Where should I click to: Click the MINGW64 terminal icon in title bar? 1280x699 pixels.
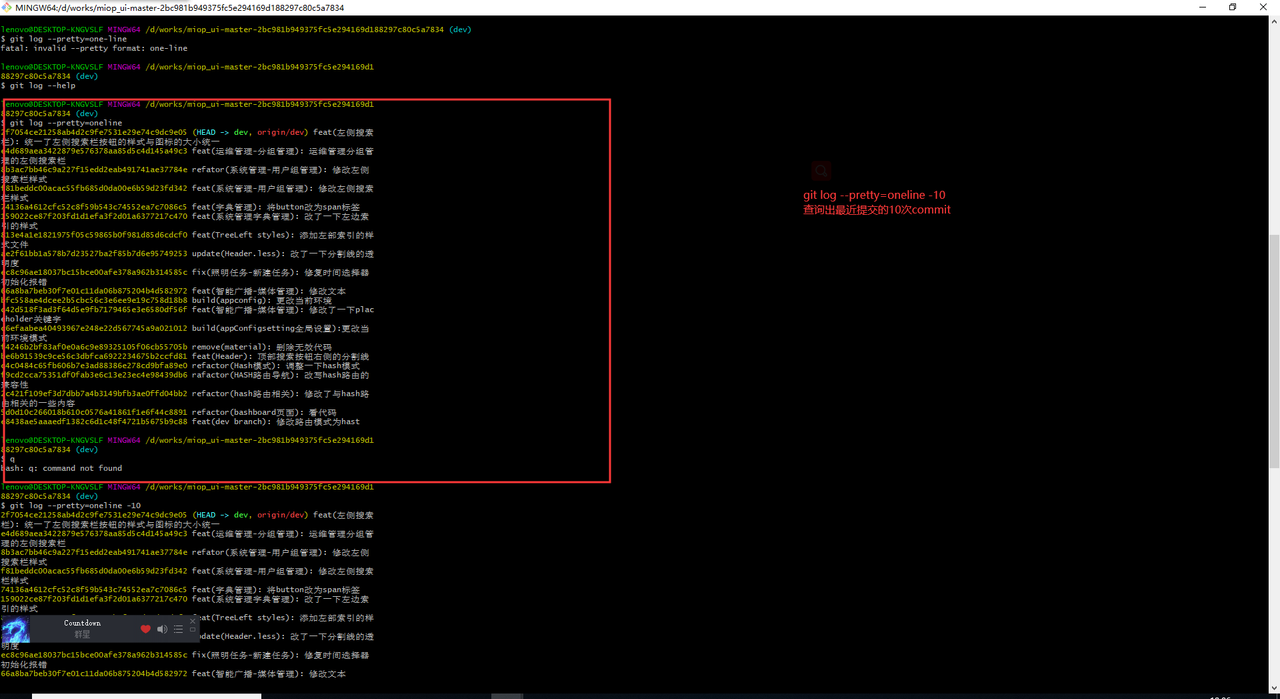7,7
